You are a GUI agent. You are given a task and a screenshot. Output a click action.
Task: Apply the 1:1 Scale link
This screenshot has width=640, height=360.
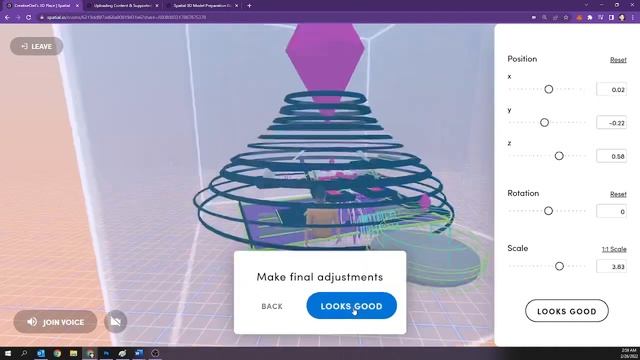point(614,249)
